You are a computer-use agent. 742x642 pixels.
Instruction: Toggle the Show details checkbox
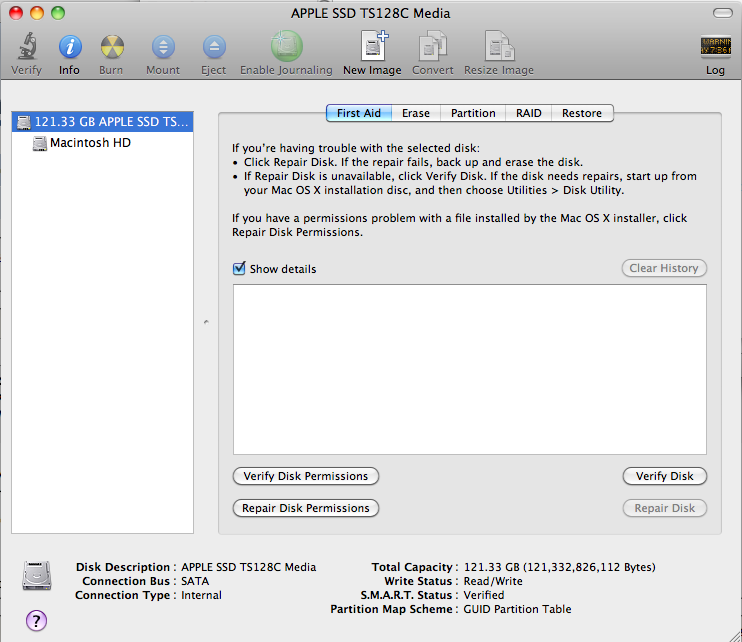239,268
